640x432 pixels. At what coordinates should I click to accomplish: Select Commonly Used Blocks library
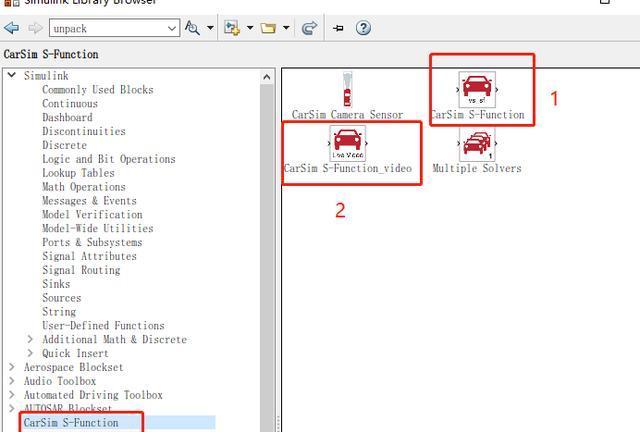pyautogui.click(x=98, y=90)
